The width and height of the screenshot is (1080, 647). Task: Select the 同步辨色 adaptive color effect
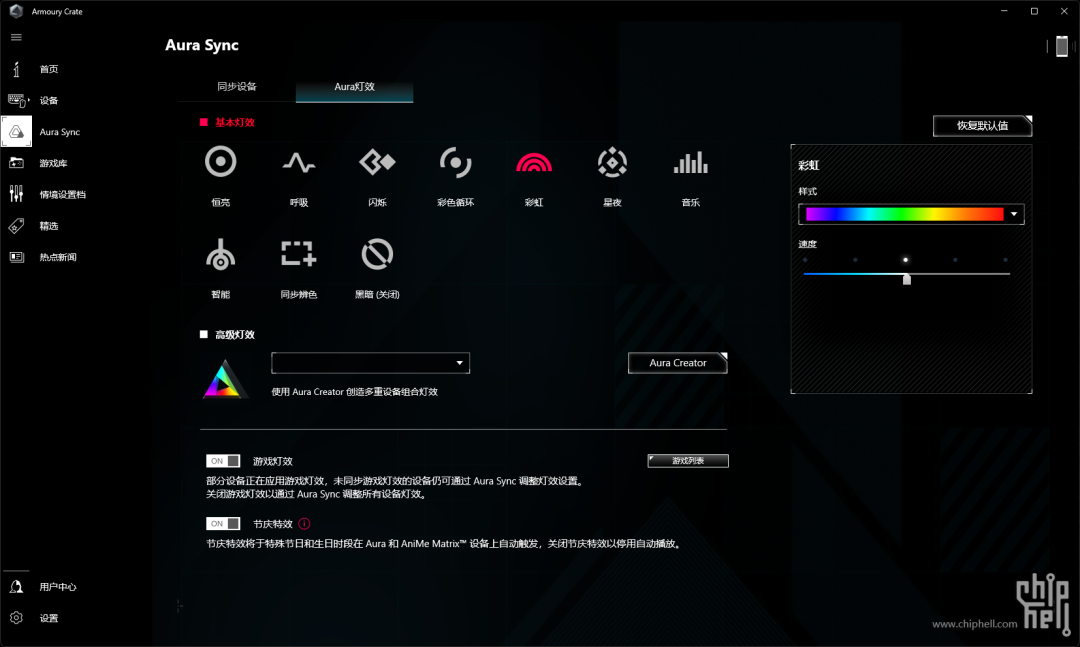[299, 254]
